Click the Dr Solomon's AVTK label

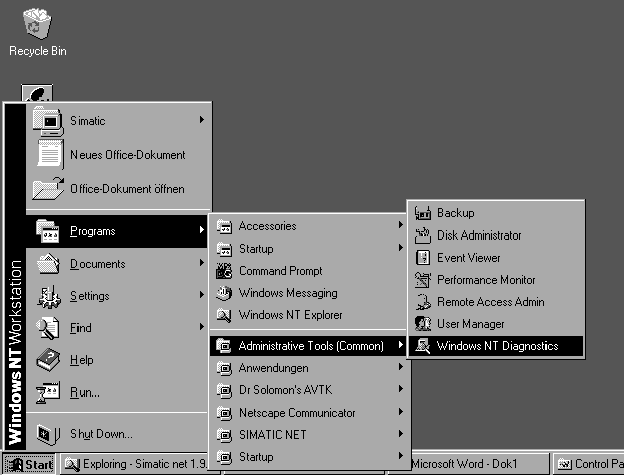[x=285, y=390]
